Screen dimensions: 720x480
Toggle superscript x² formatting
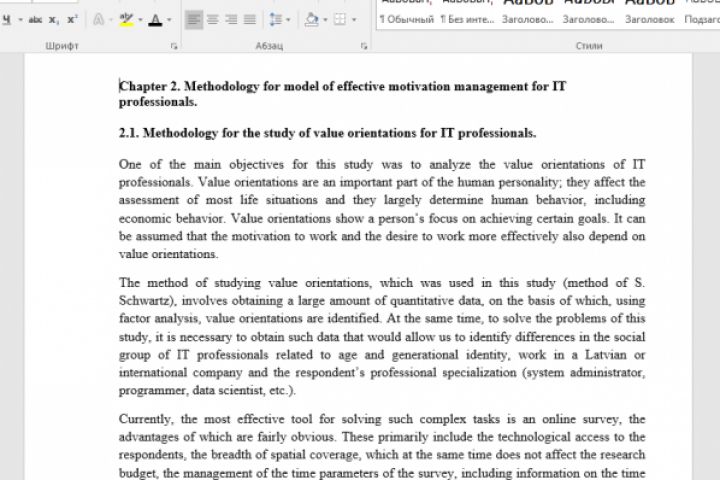72,20
